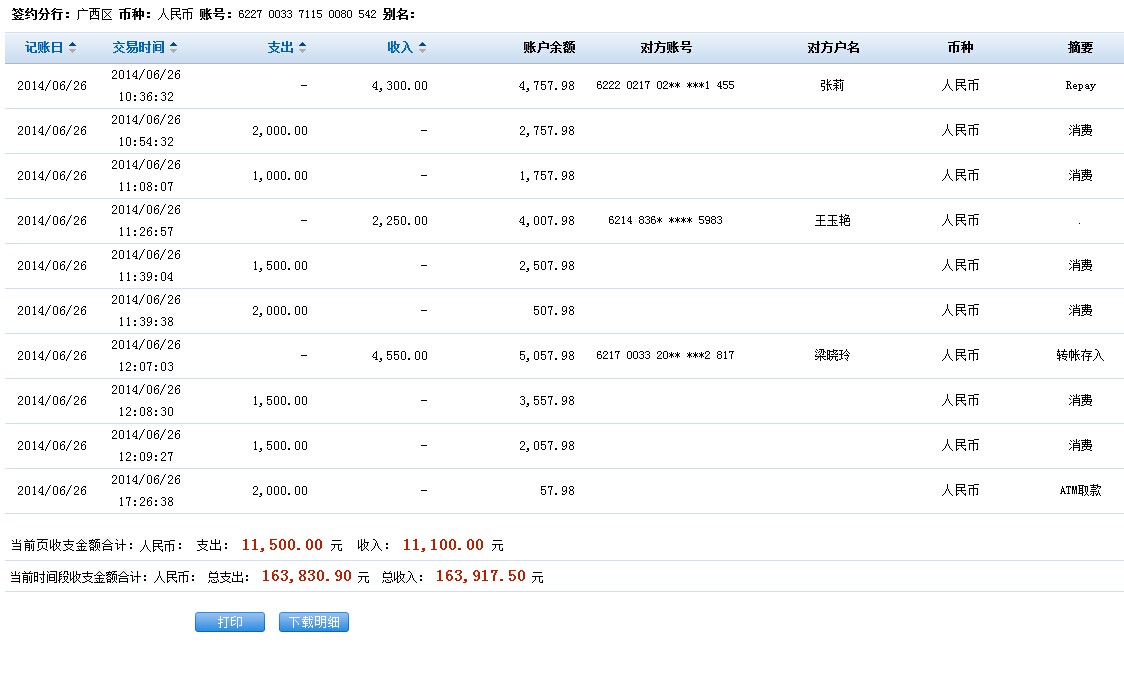Click the ATM取款 summary cell
Viewport: 1124px width, 673px height.
1080,491
